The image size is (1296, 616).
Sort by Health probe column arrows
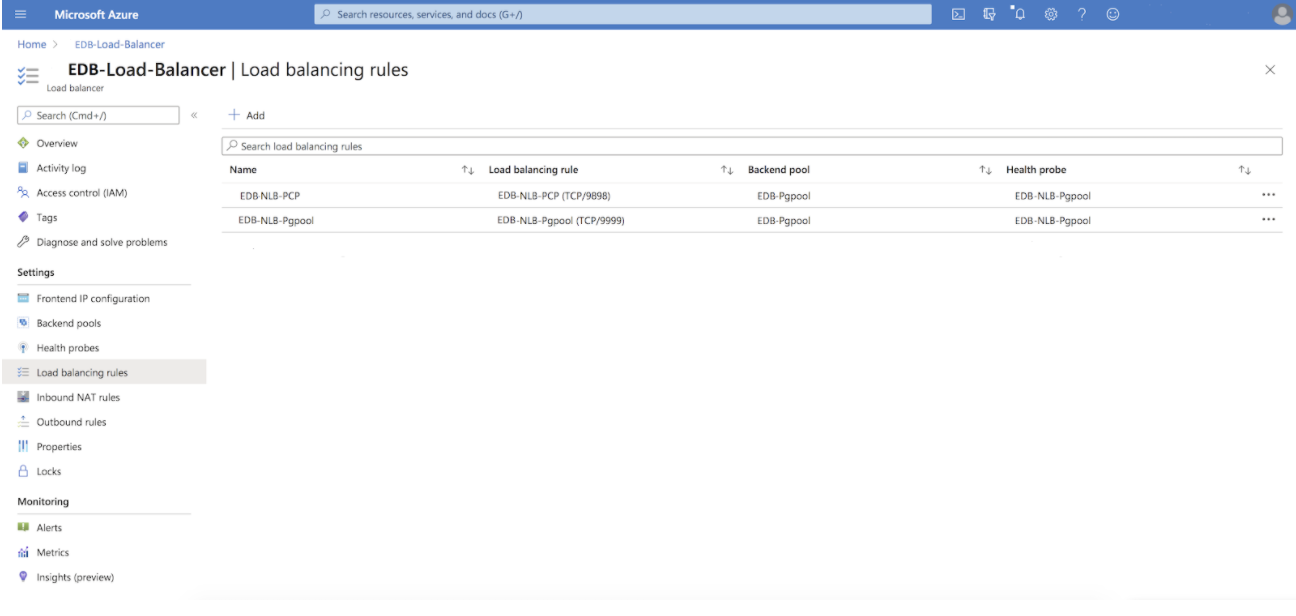point(1245,170)
